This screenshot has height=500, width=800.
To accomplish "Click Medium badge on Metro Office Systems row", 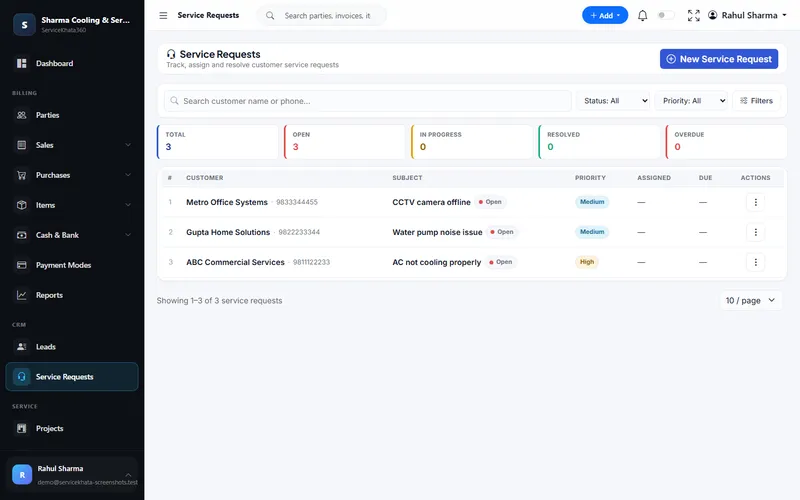I will click(x=592, y=202).
